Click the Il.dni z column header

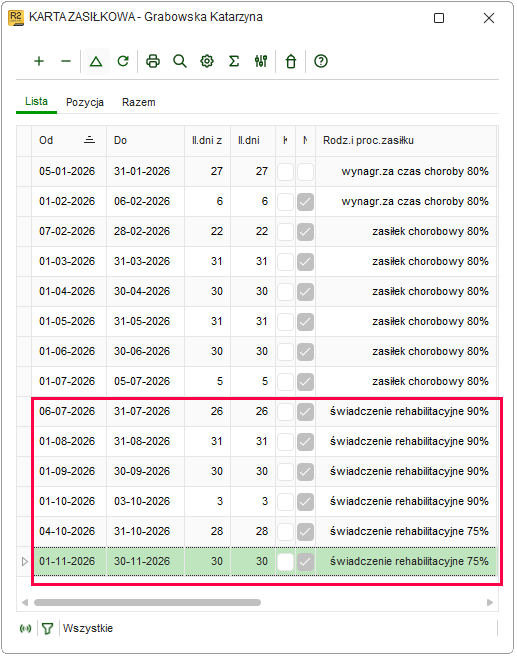[207, 141]
